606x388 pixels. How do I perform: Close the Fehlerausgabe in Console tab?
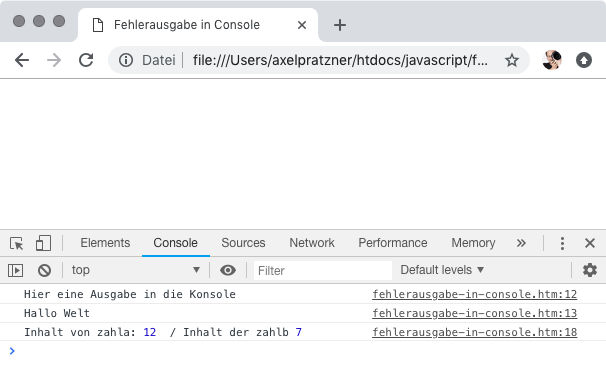coord(302,25)
